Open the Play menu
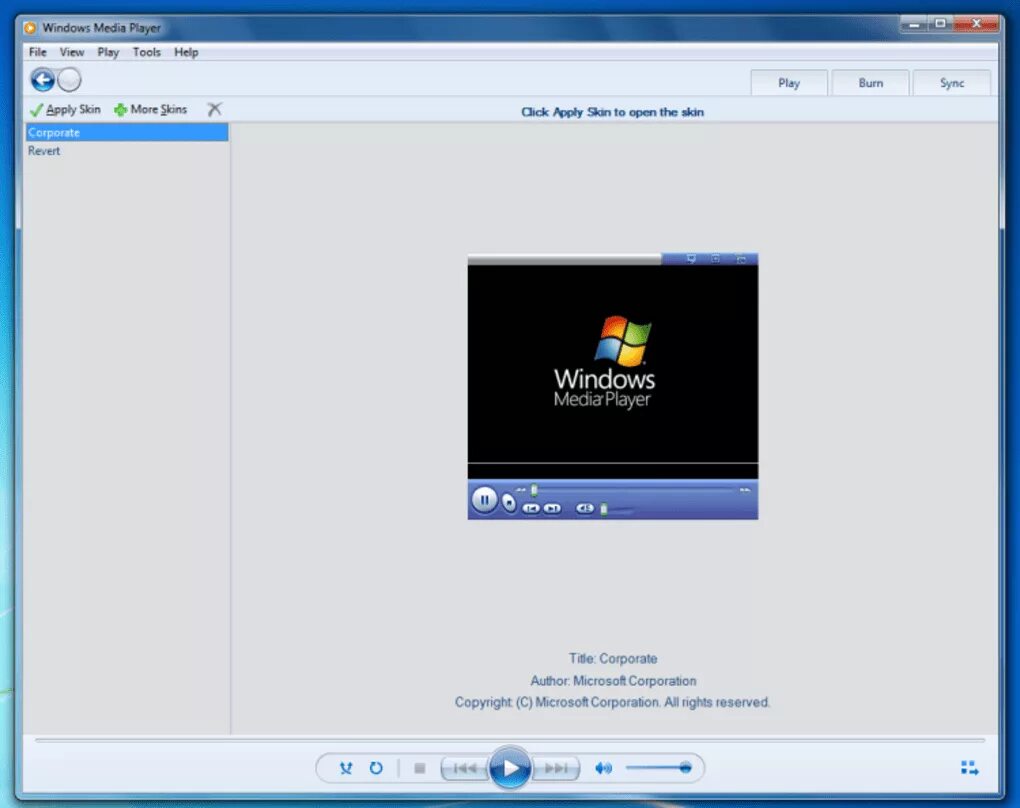Viewport: 1020px width, 808px height. tap(108, 52)
